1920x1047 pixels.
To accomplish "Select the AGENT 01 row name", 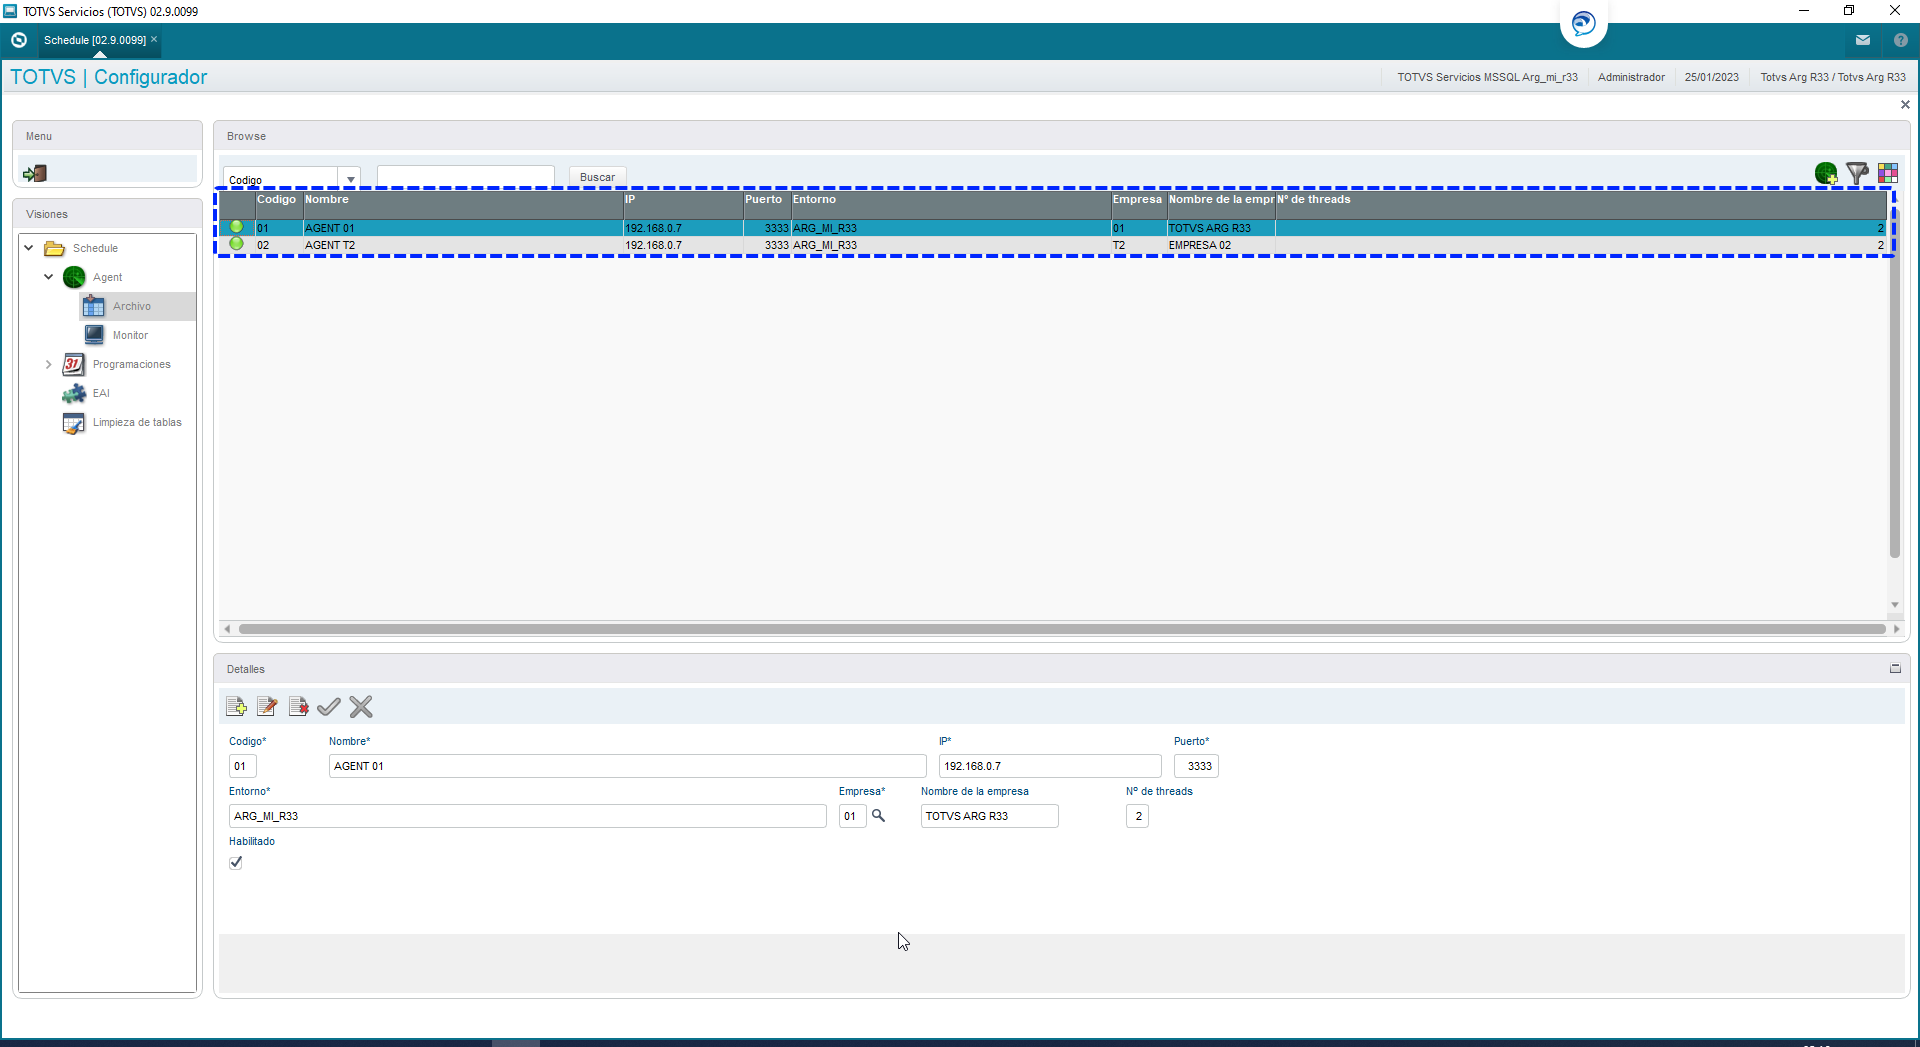I will click(329, 228).
